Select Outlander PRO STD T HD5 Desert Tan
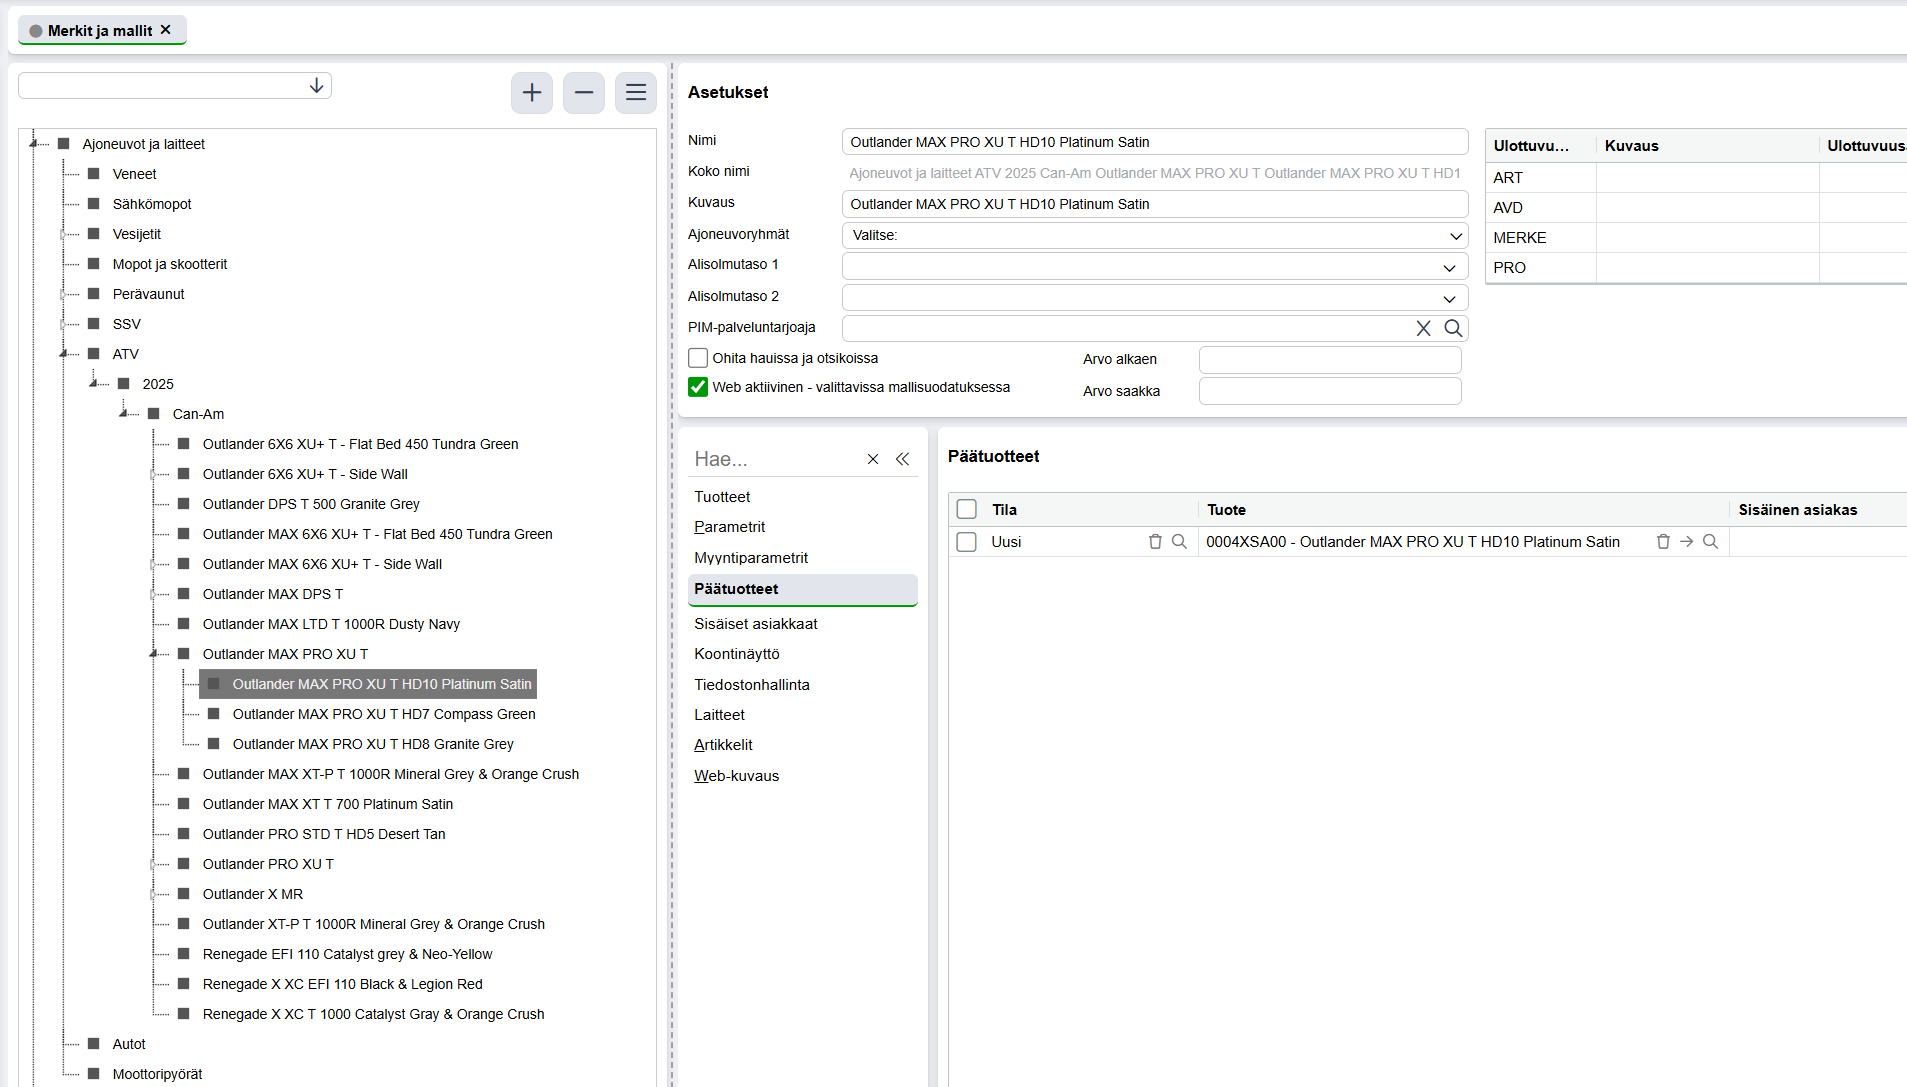 click(324, 834)
